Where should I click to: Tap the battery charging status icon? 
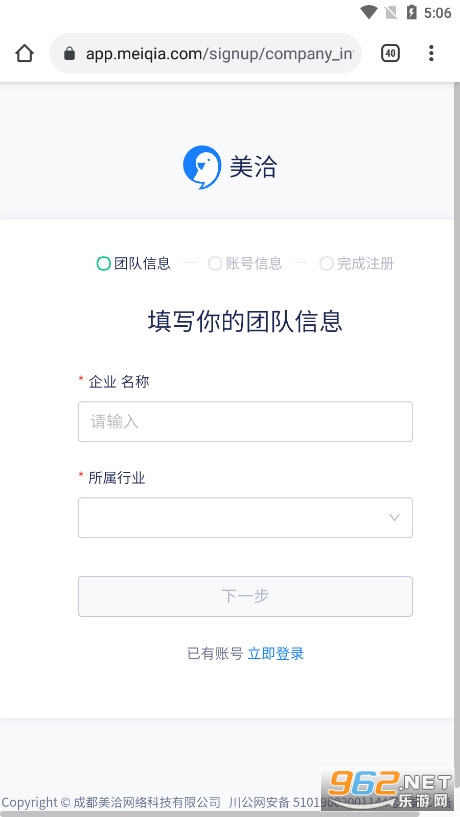[412, 12]
